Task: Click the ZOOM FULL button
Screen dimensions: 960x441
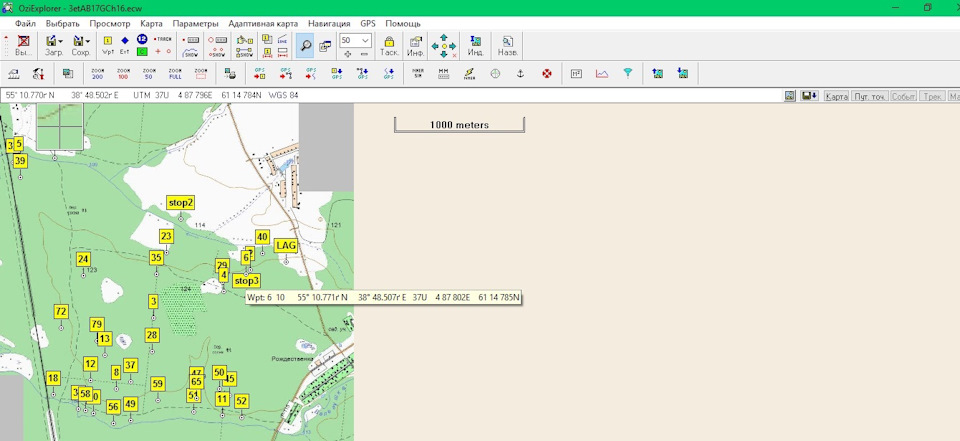Action: pos(175,74)
